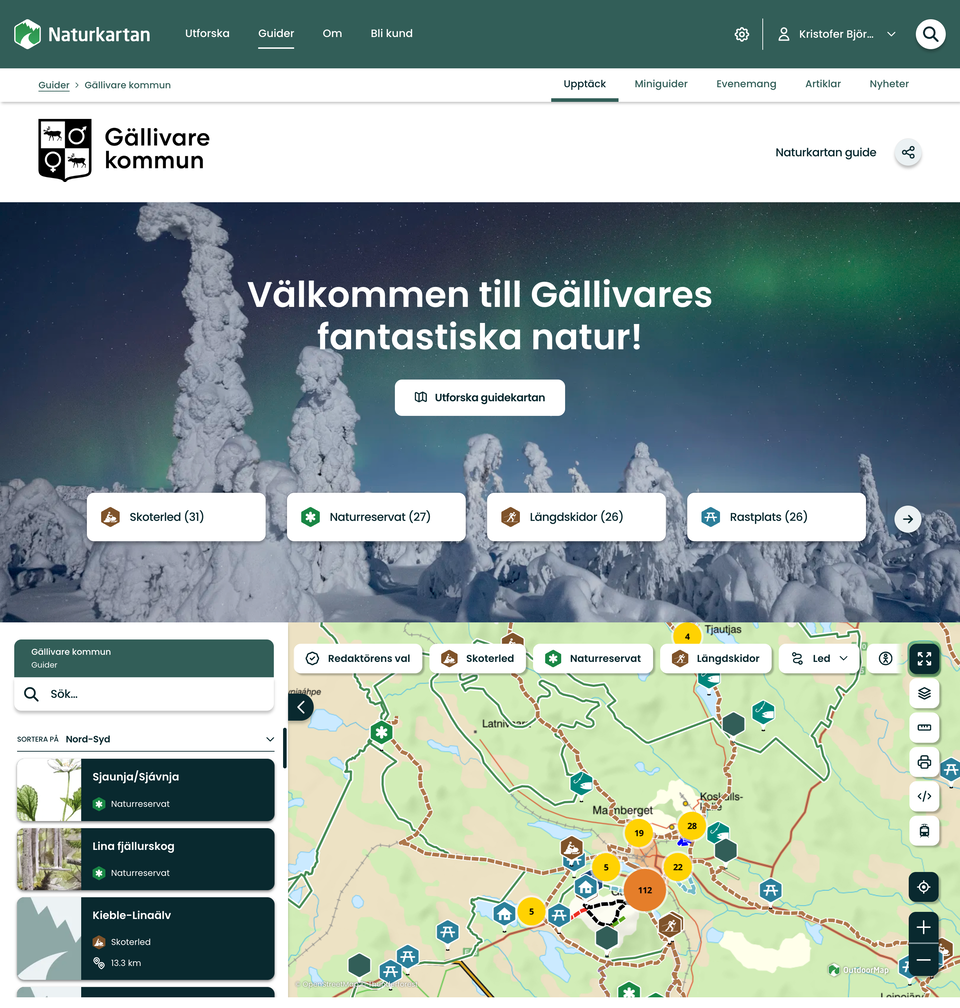The image size is (960, 1008).
Task: Zoom in on the map
Action: [924, 927]
